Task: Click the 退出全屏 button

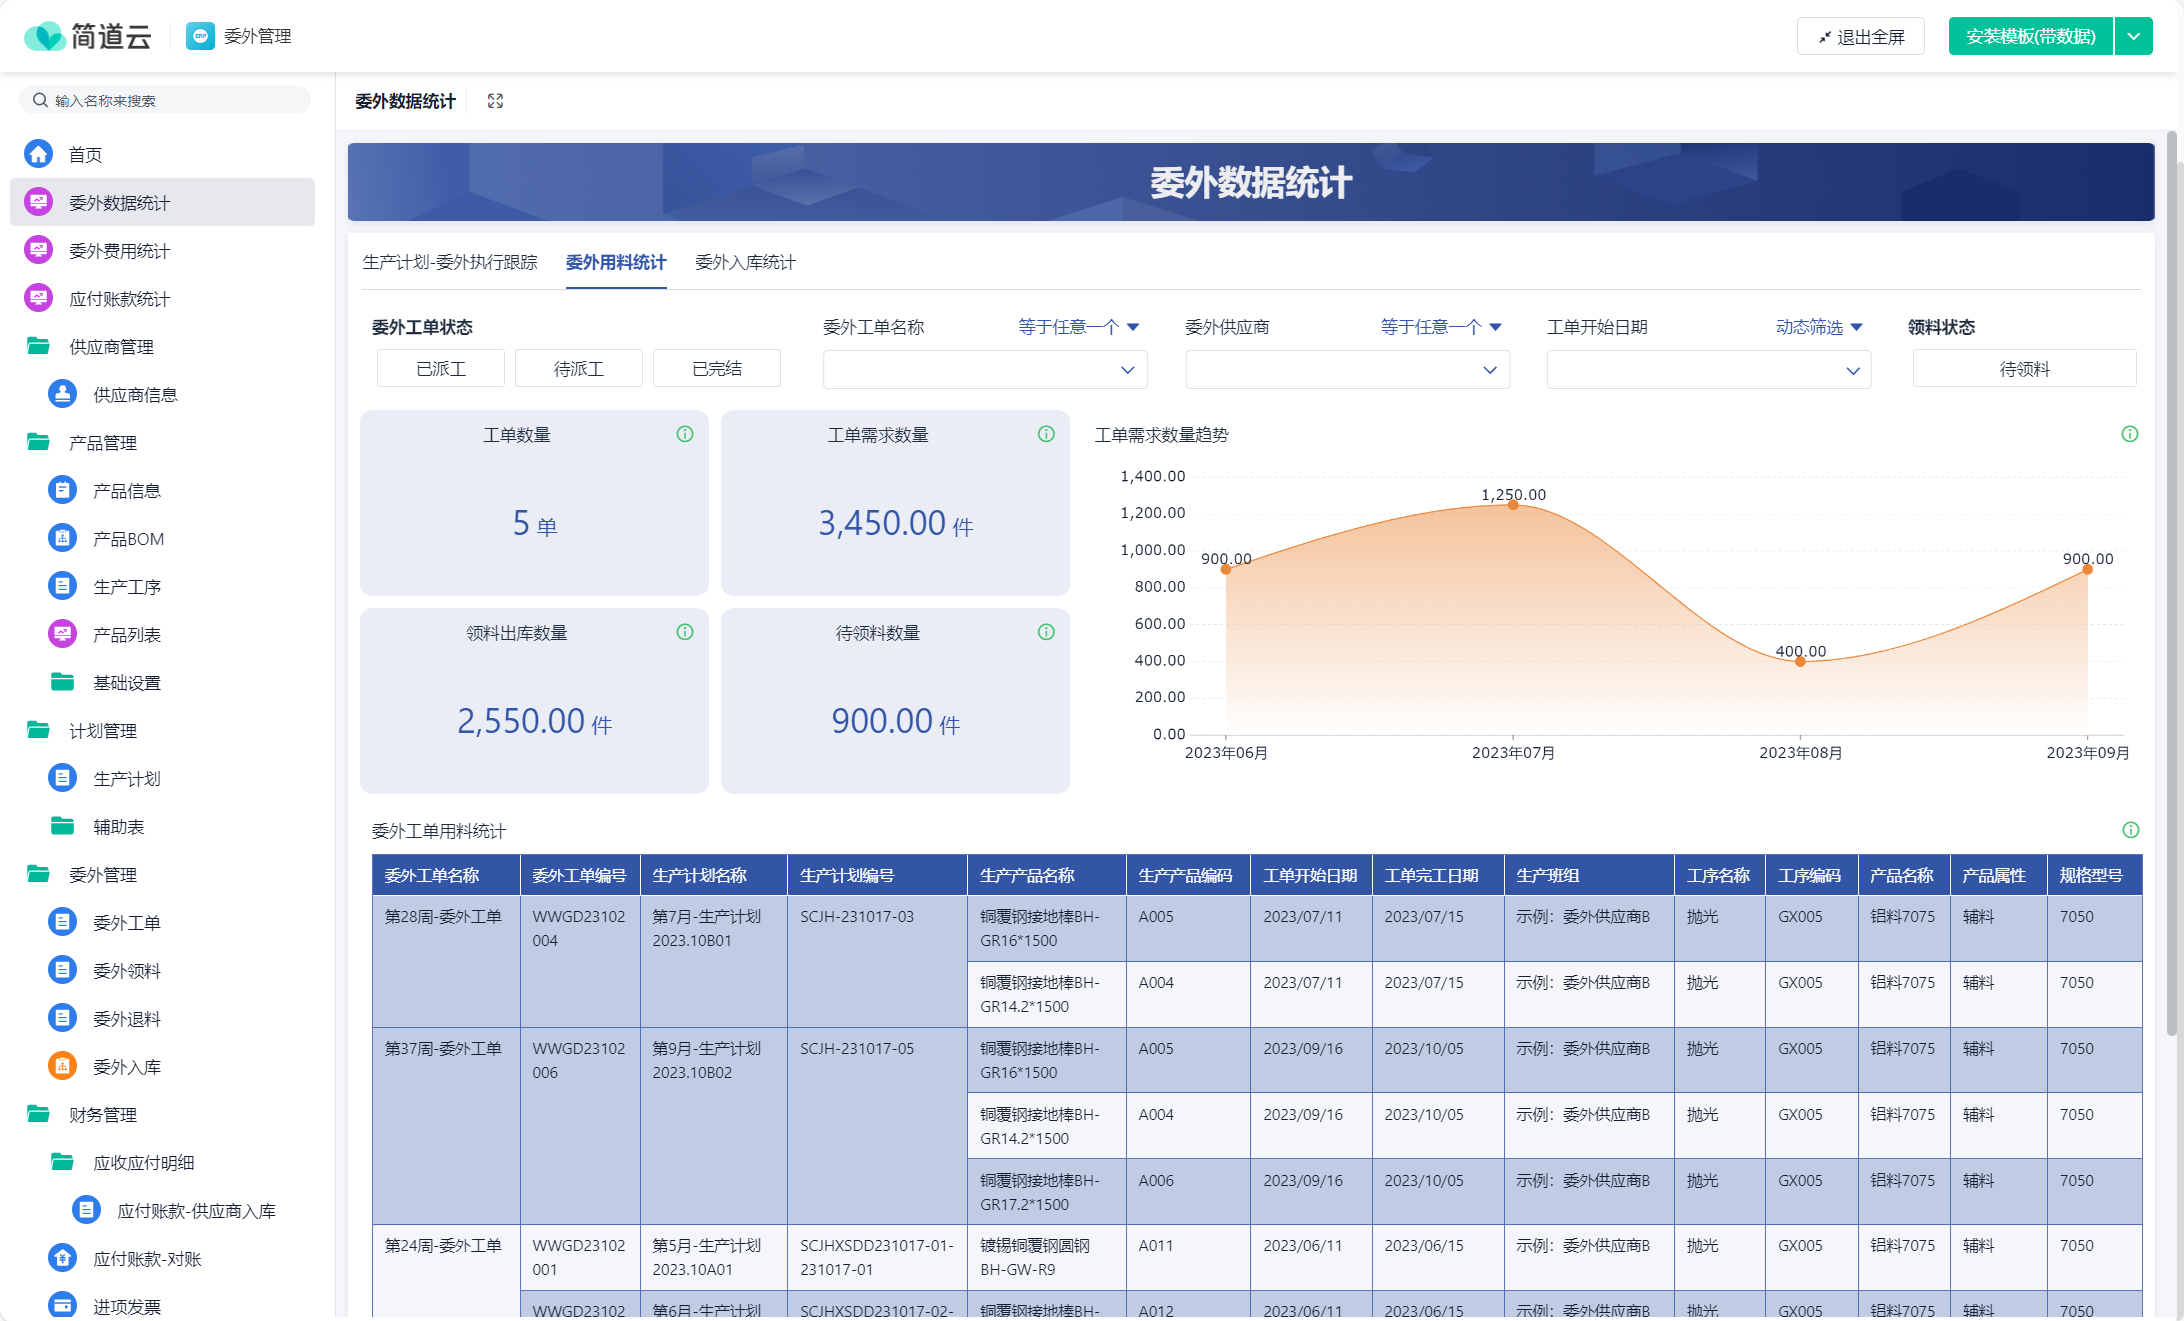Action: point(1861,37)
